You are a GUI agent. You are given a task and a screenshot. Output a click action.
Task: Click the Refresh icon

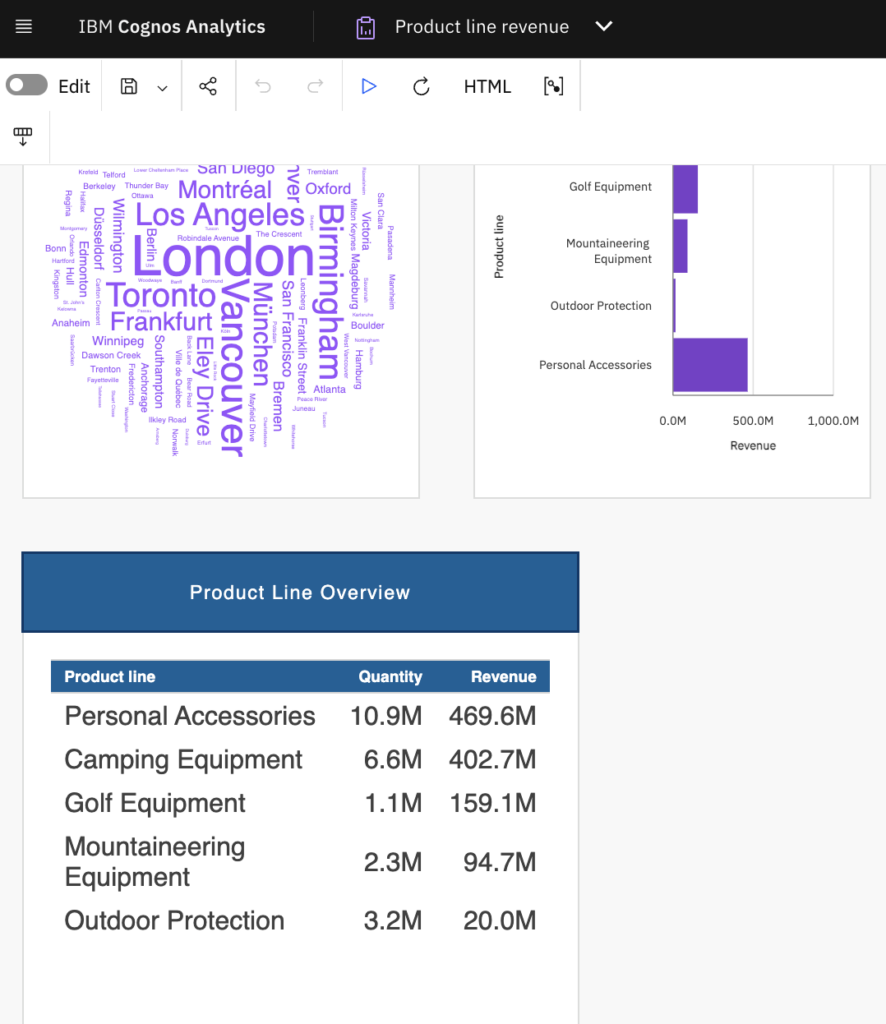pyautogui.click(x=421, y=87)
